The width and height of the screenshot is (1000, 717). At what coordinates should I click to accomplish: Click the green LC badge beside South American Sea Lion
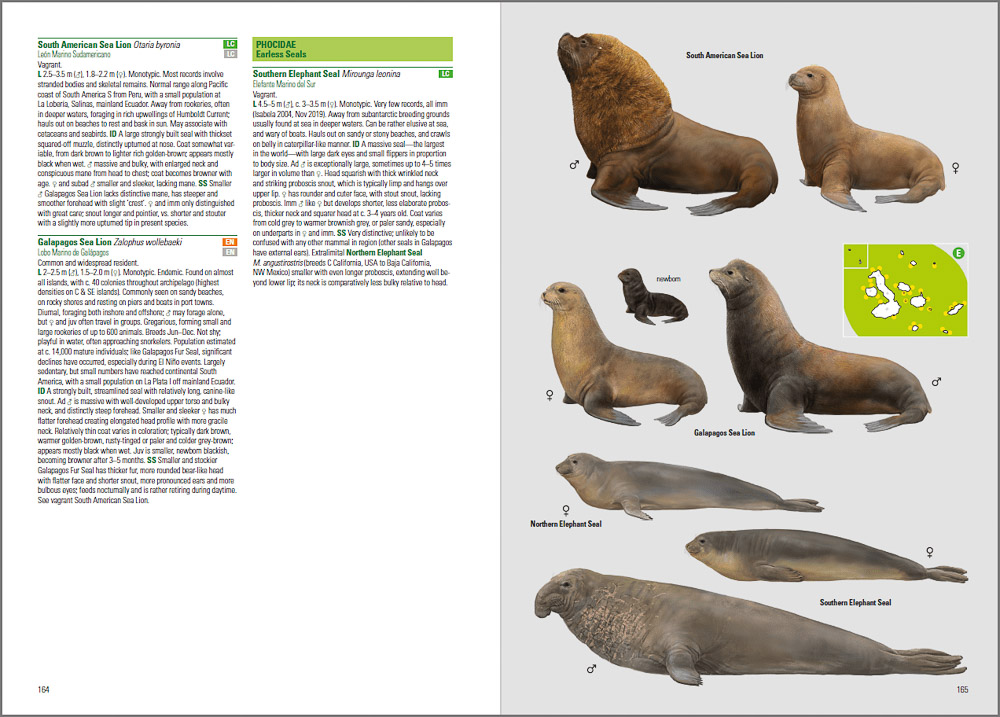click(230, 44)
